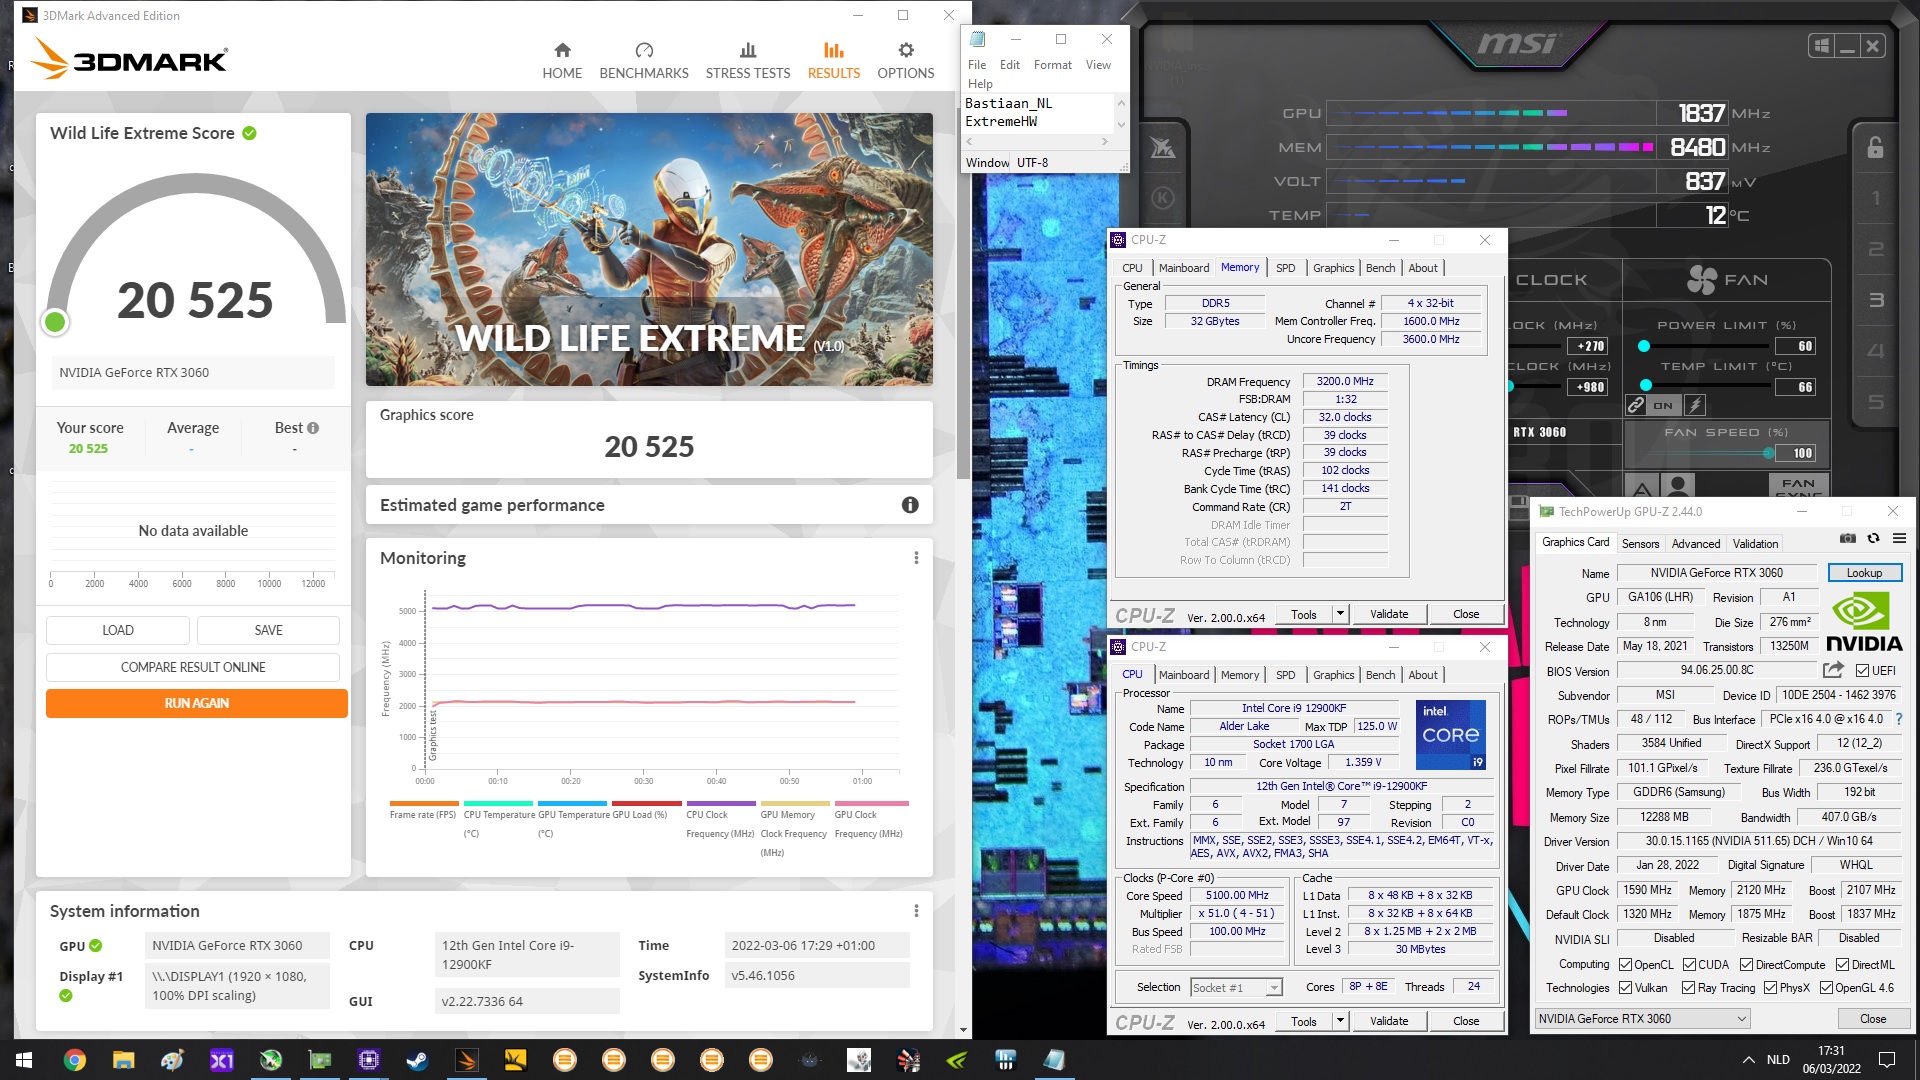
Task: Open the NVIDIA taskbar icon
Action: 957,1060
